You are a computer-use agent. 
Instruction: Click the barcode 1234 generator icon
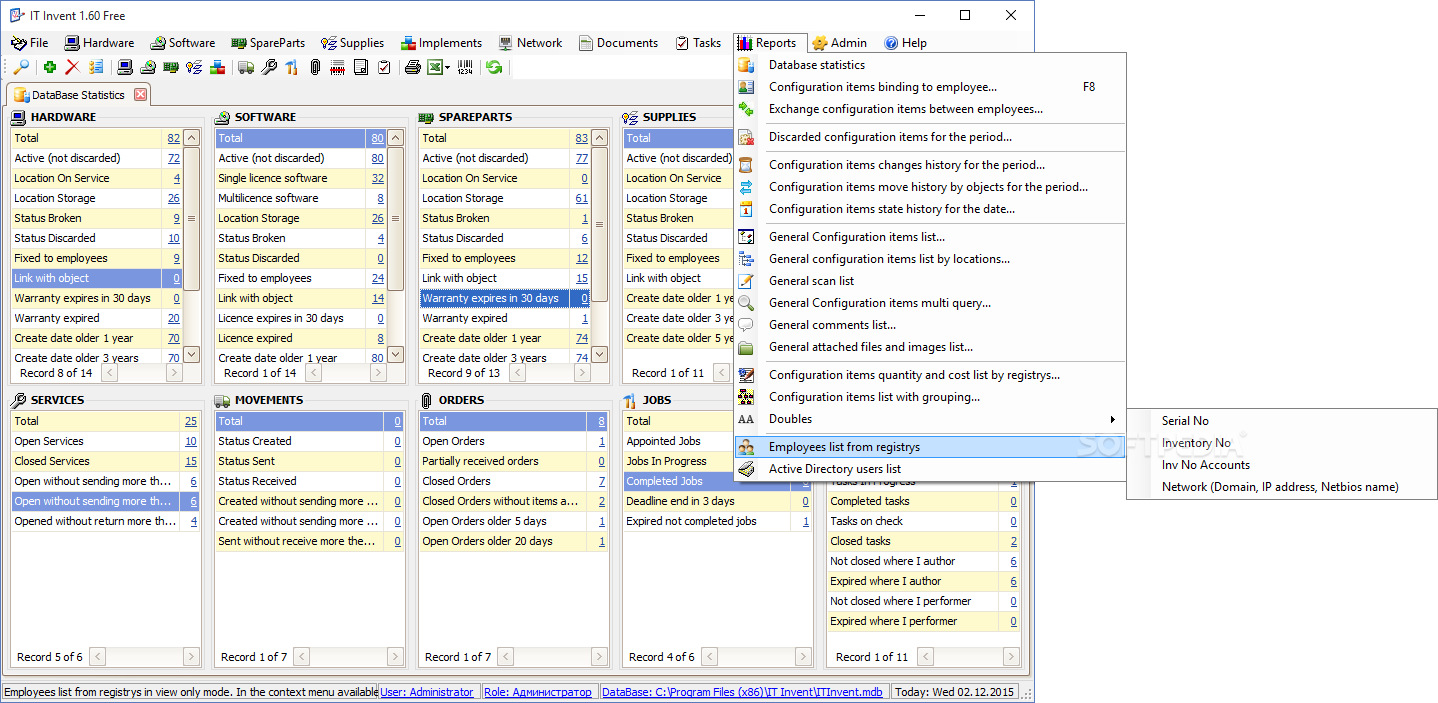(465, 67)
